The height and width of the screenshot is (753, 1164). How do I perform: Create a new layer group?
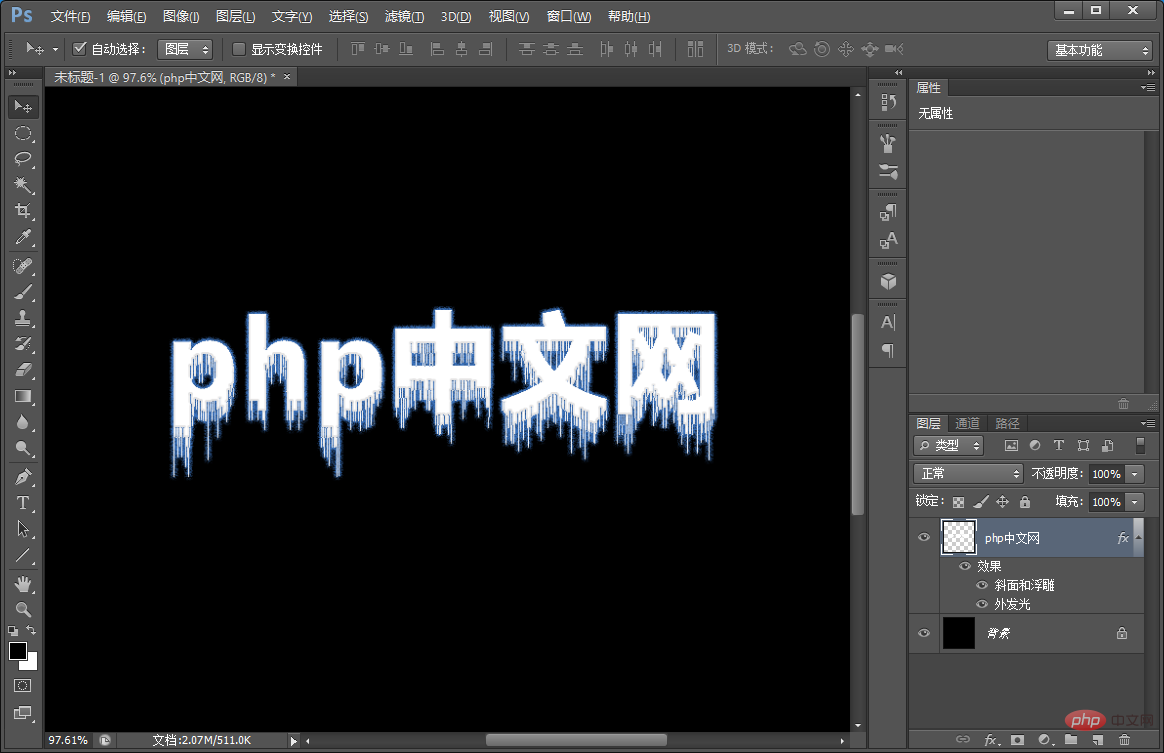1070,740
